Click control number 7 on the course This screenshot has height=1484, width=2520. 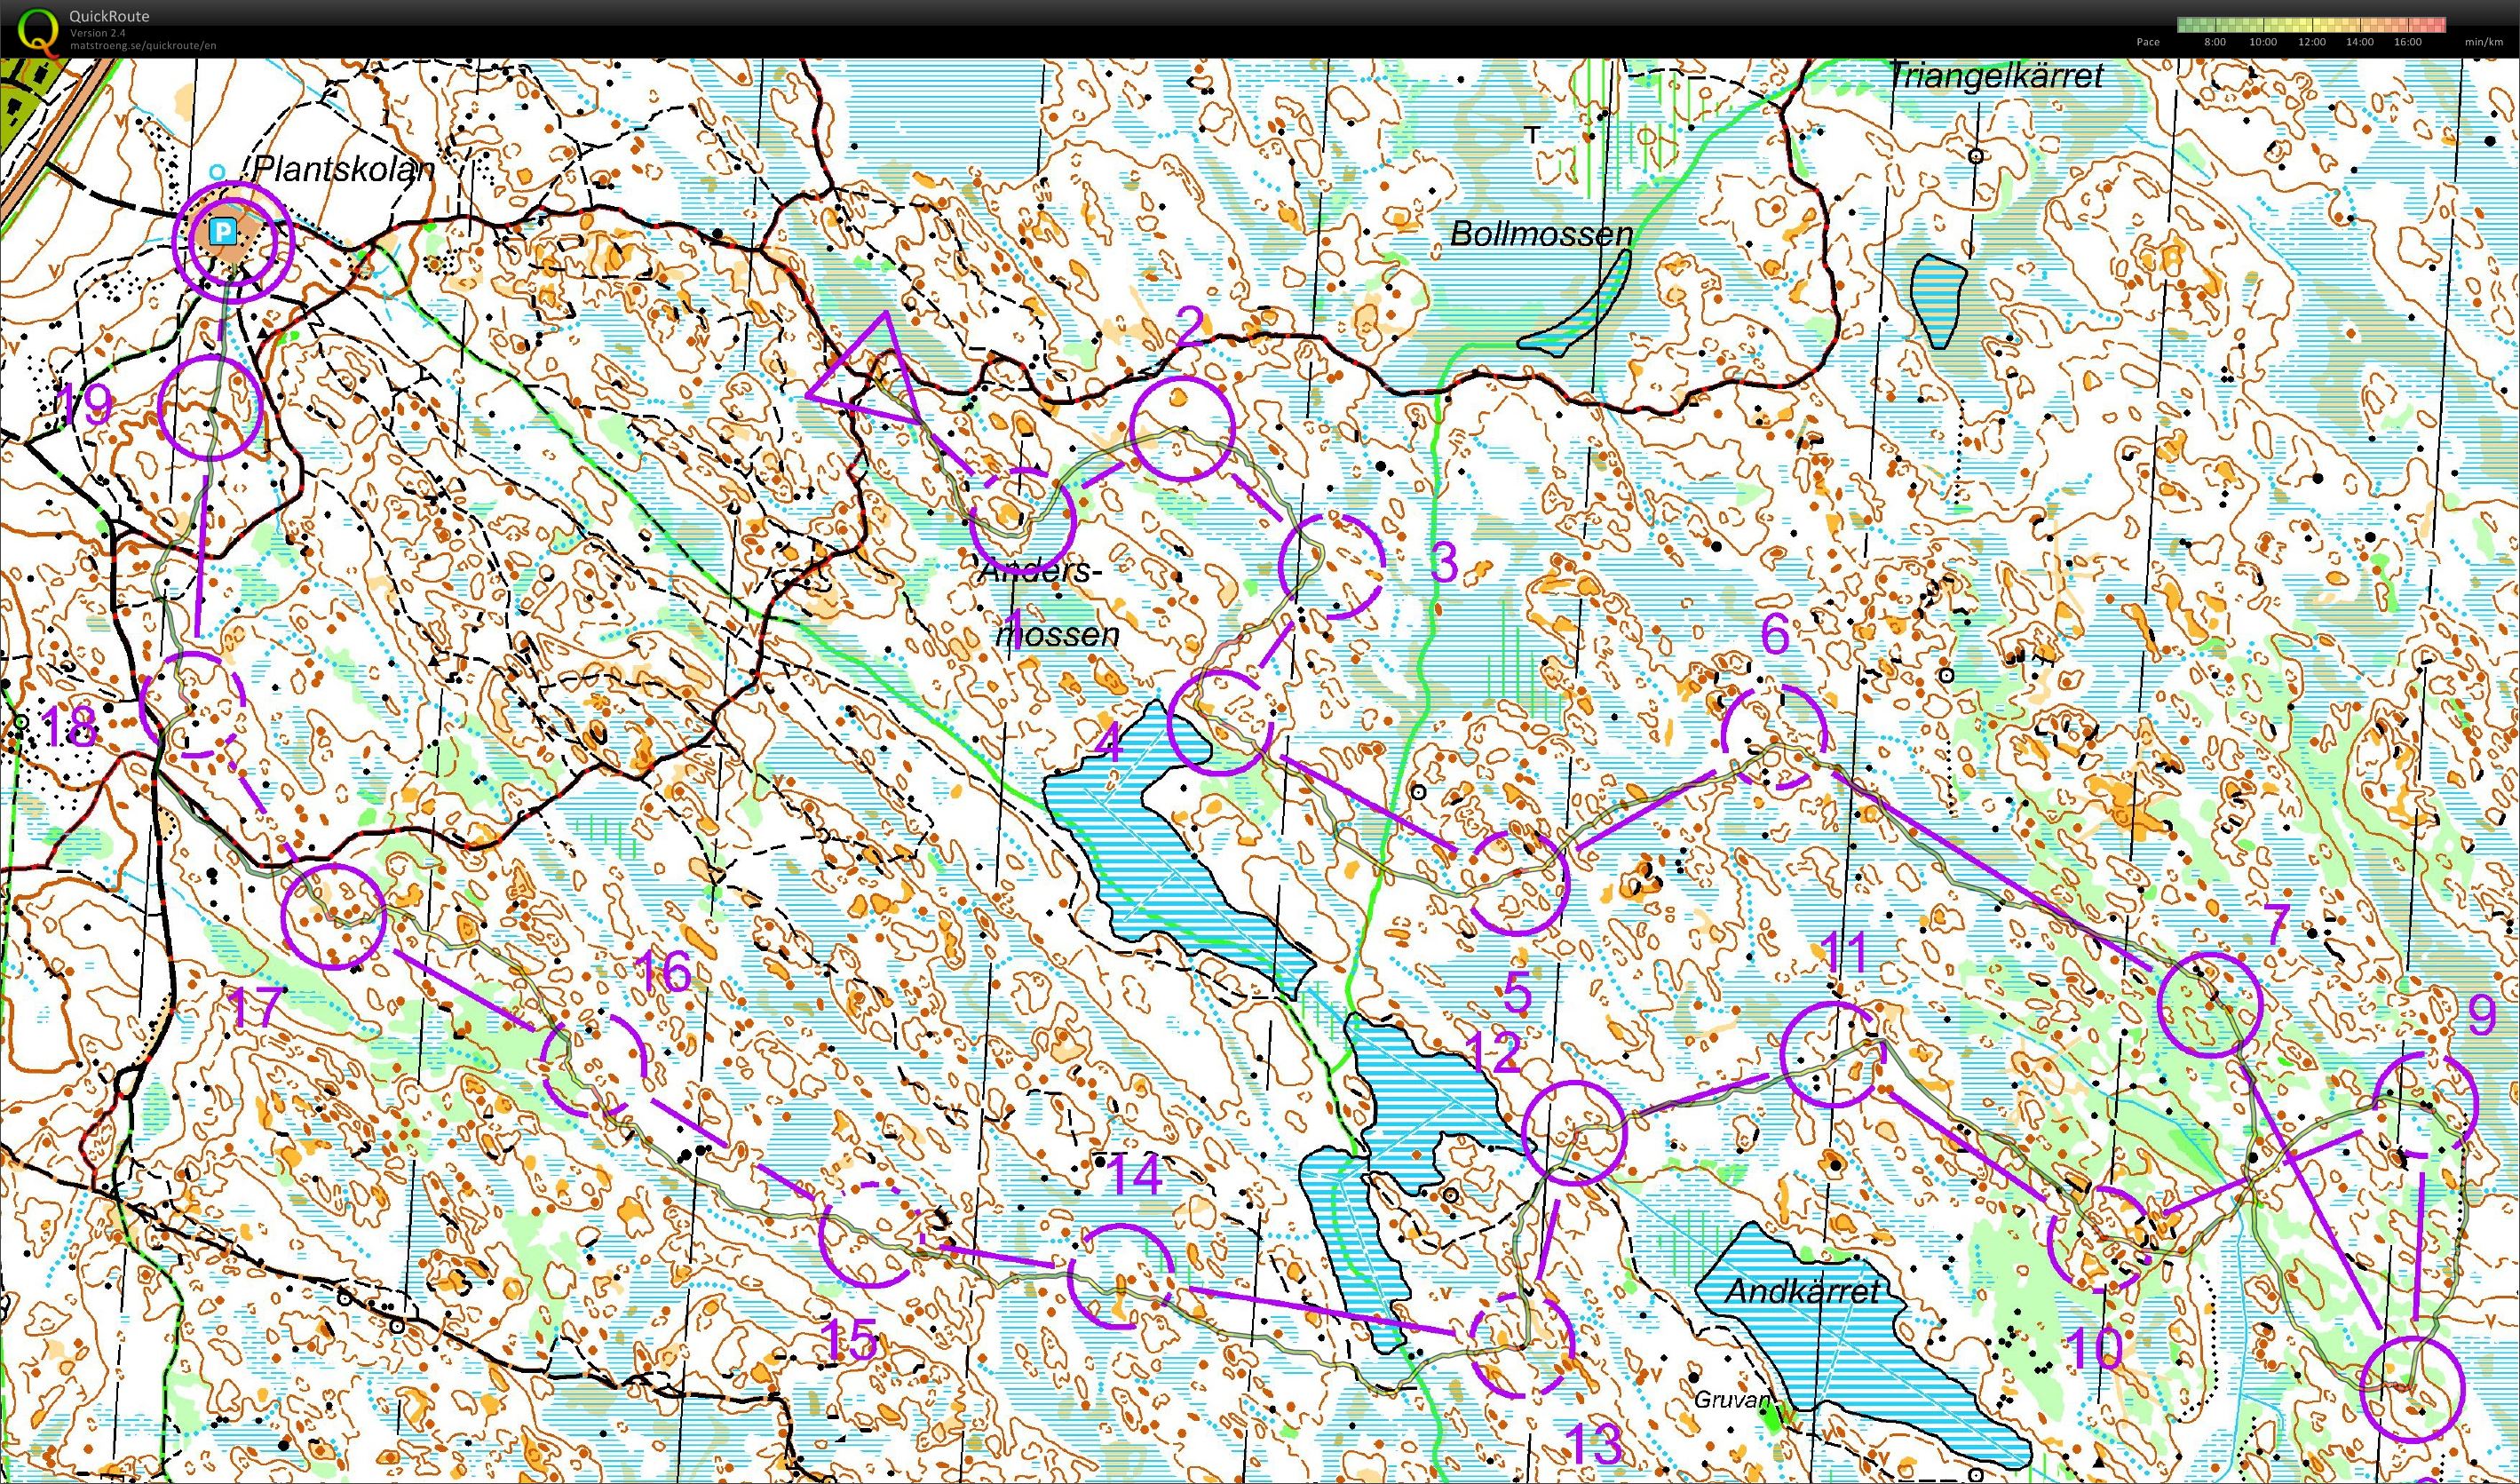(2275, 925)
